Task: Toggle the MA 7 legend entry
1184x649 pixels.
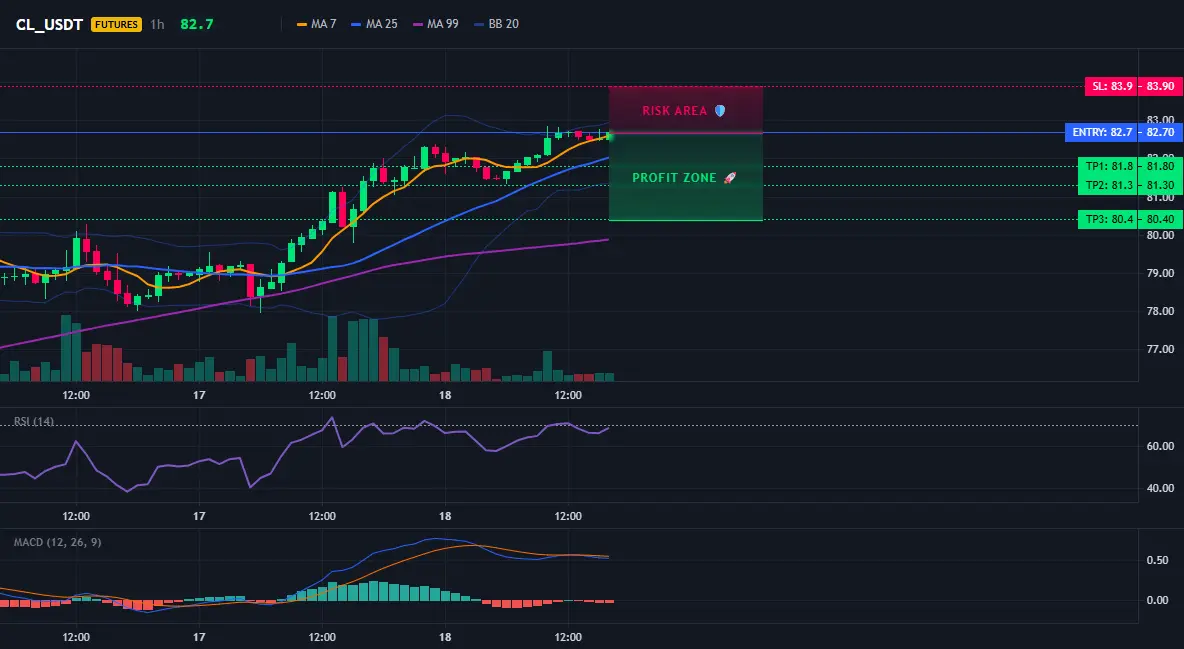Action: point(316,24)
